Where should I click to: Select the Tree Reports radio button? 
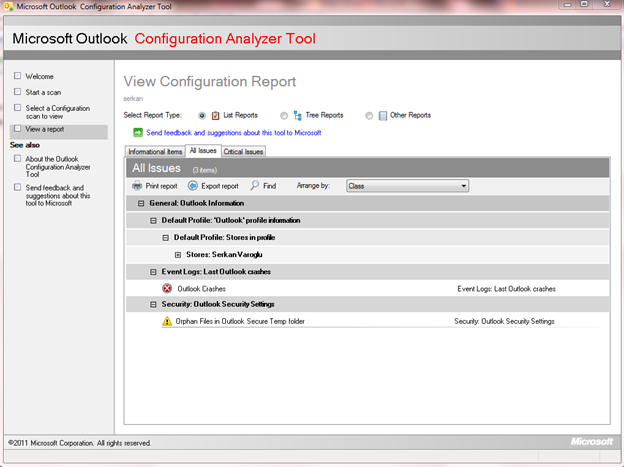(x=284, y=115)
